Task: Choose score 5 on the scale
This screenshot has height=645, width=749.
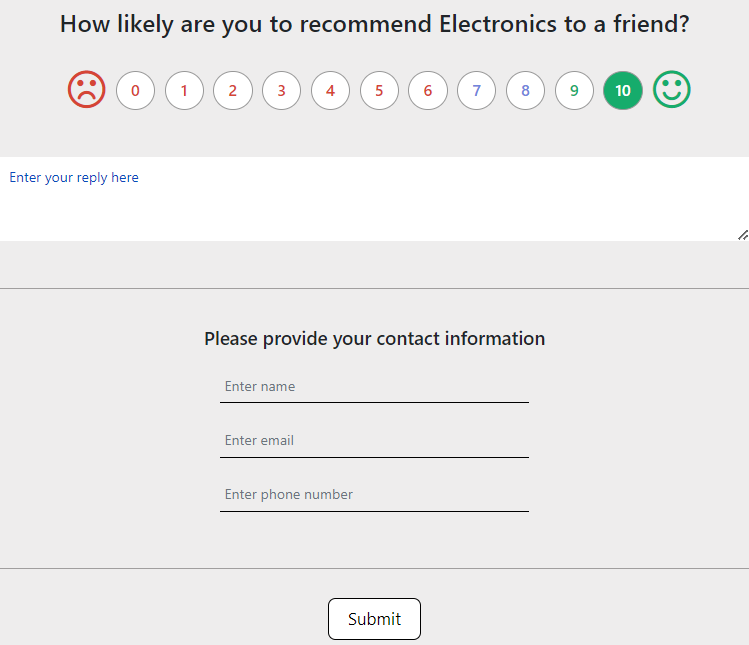Action: (x=379, y=91)
